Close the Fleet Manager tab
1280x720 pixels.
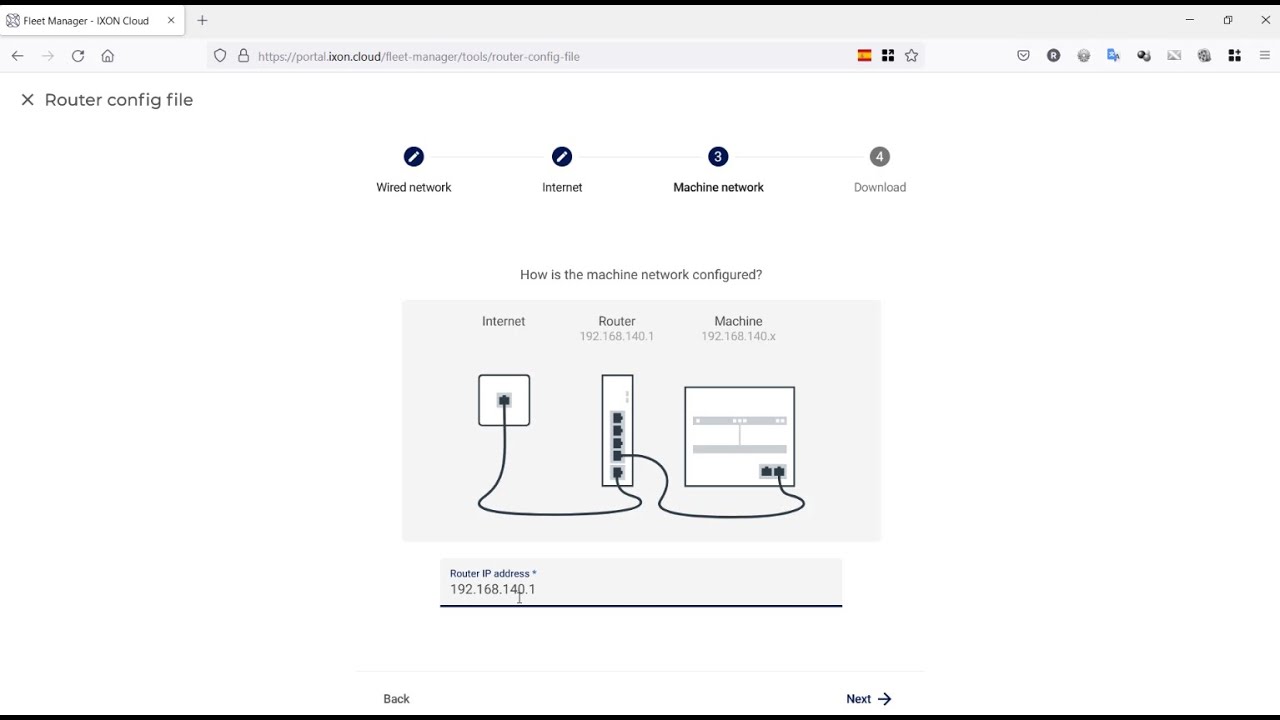point(171,20)
